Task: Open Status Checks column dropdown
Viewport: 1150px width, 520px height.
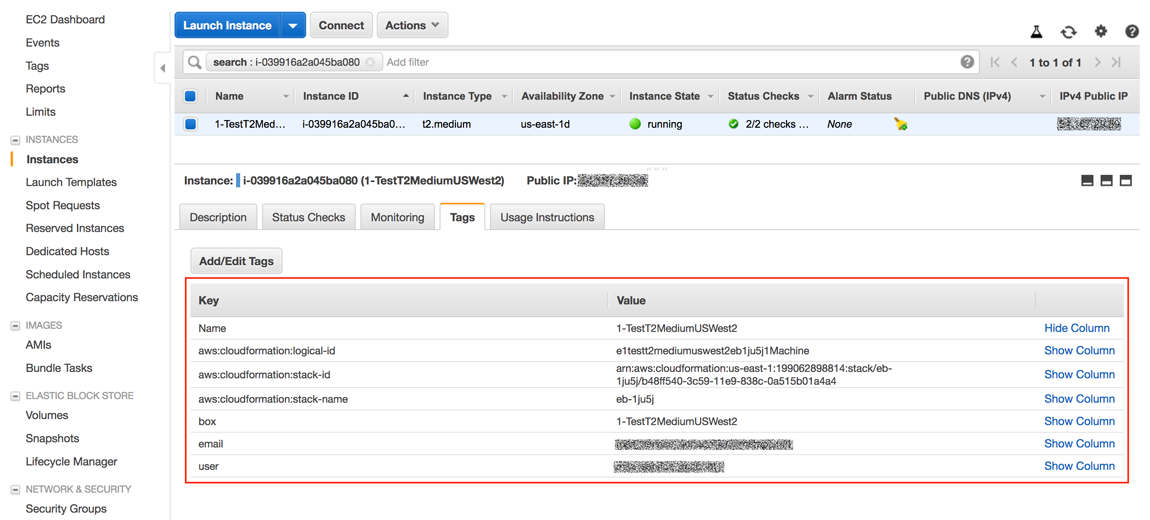Action: [810, 96]
